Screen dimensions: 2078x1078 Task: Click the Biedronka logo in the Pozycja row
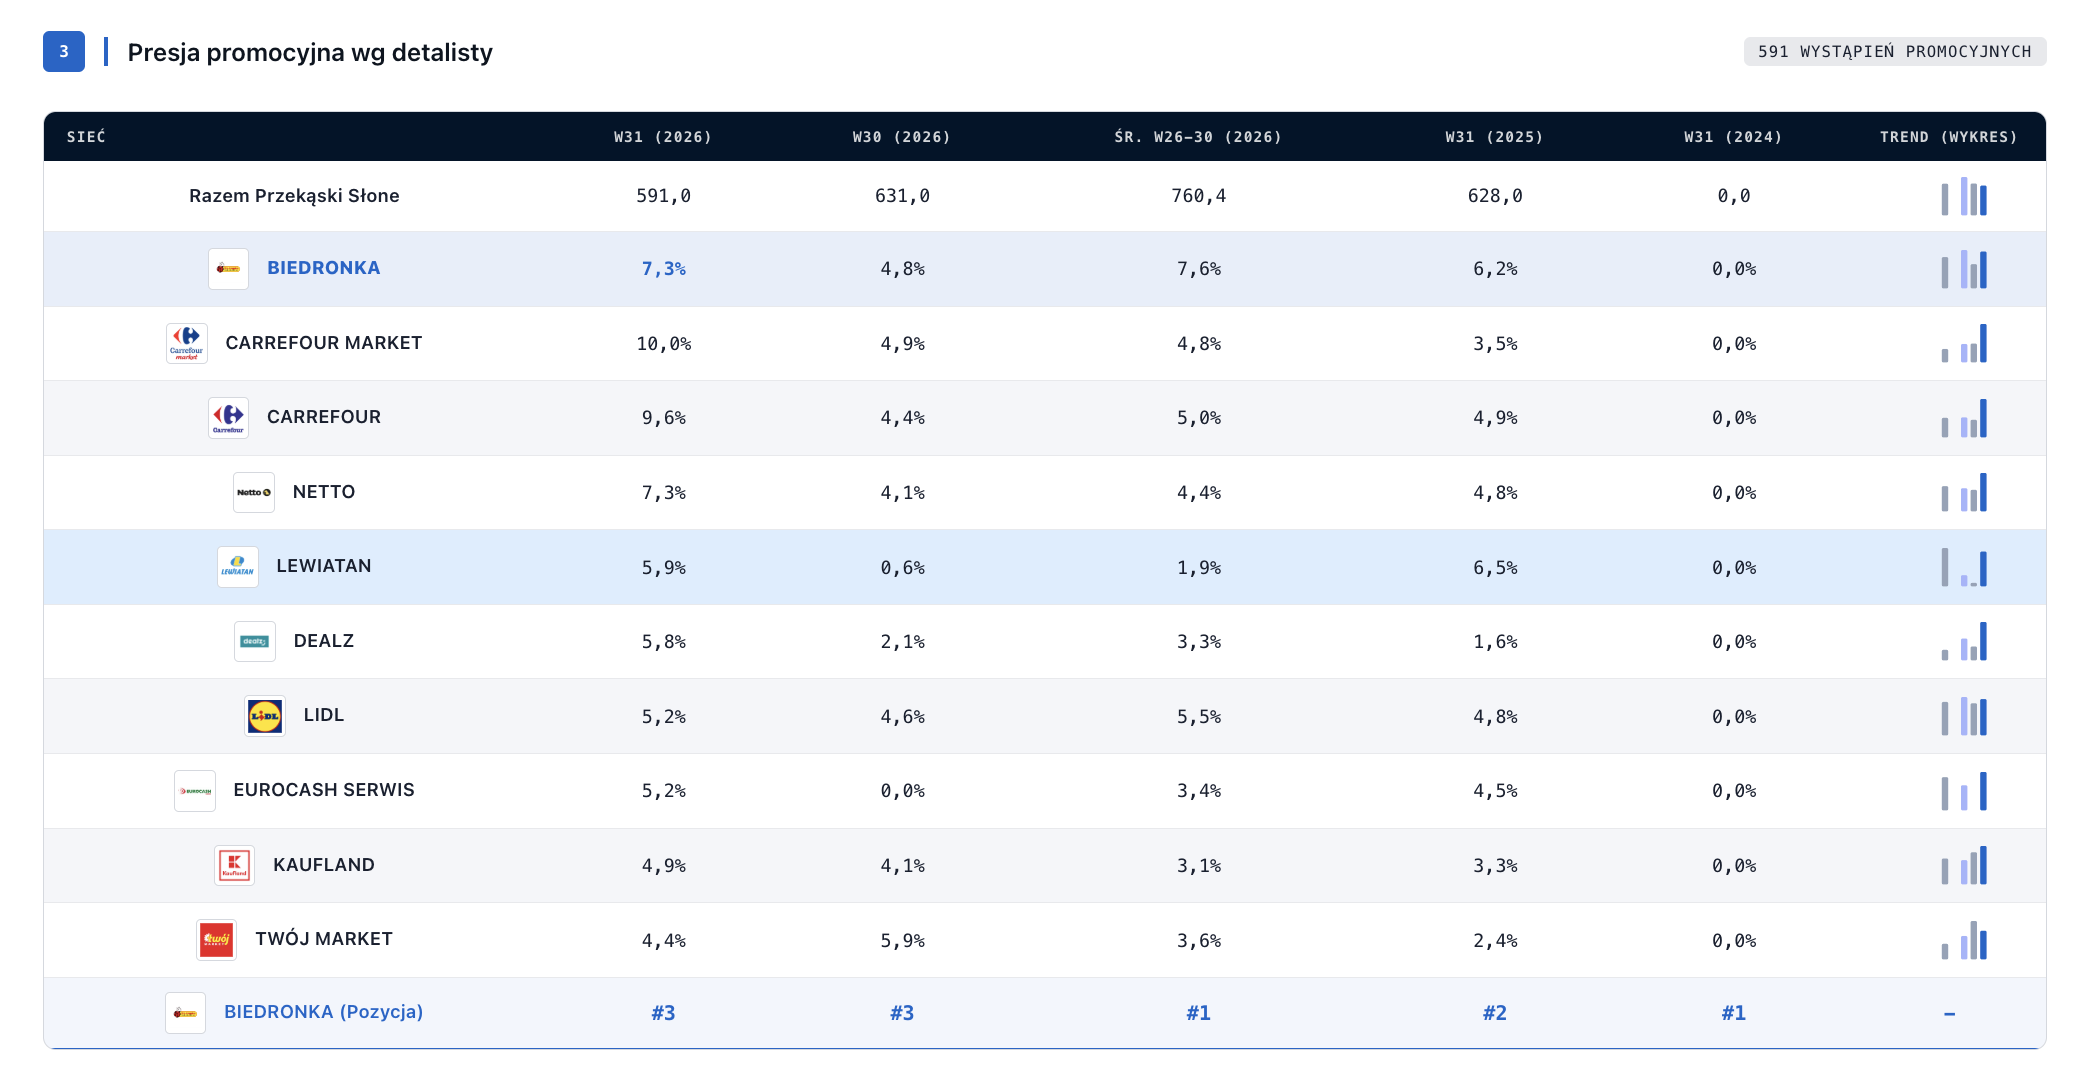tap(185, 1013)
